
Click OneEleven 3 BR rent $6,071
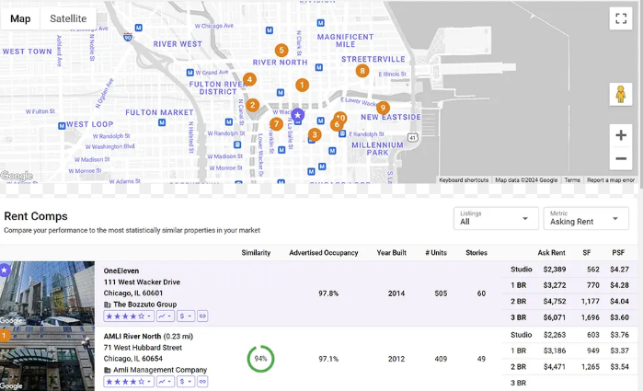[x=554, y=318]
